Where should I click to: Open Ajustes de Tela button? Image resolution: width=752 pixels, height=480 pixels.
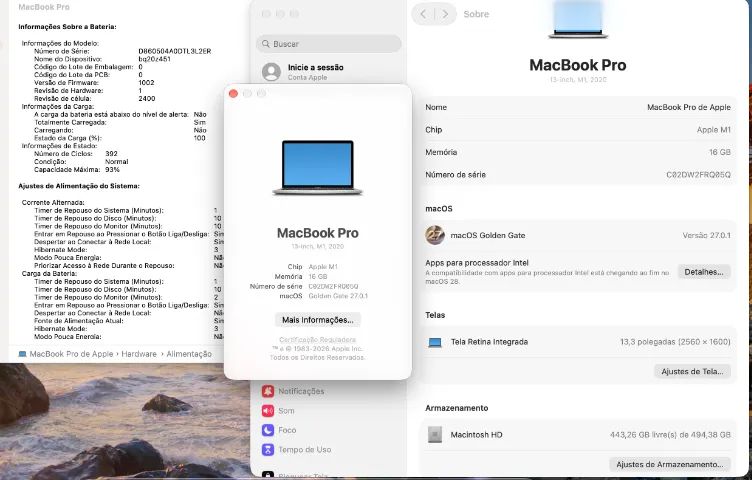(x=692, y=371)
